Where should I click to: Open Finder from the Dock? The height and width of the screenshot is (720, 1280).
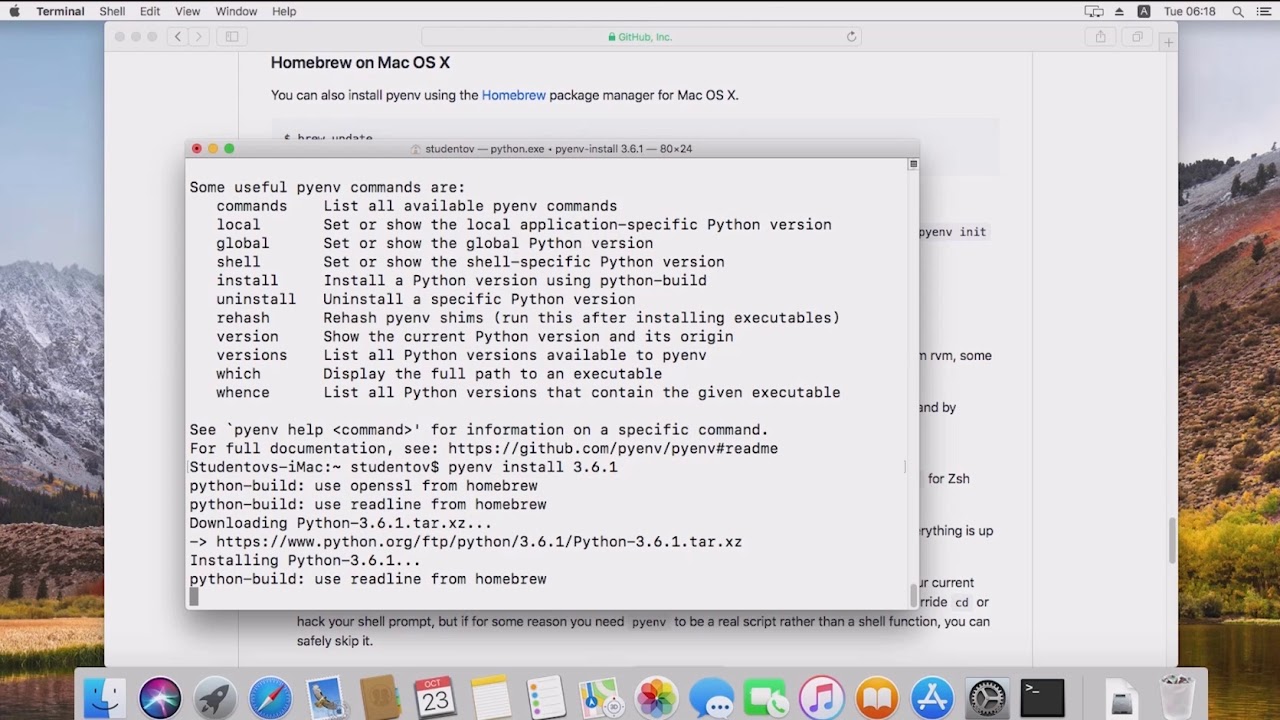click(105, 697)
